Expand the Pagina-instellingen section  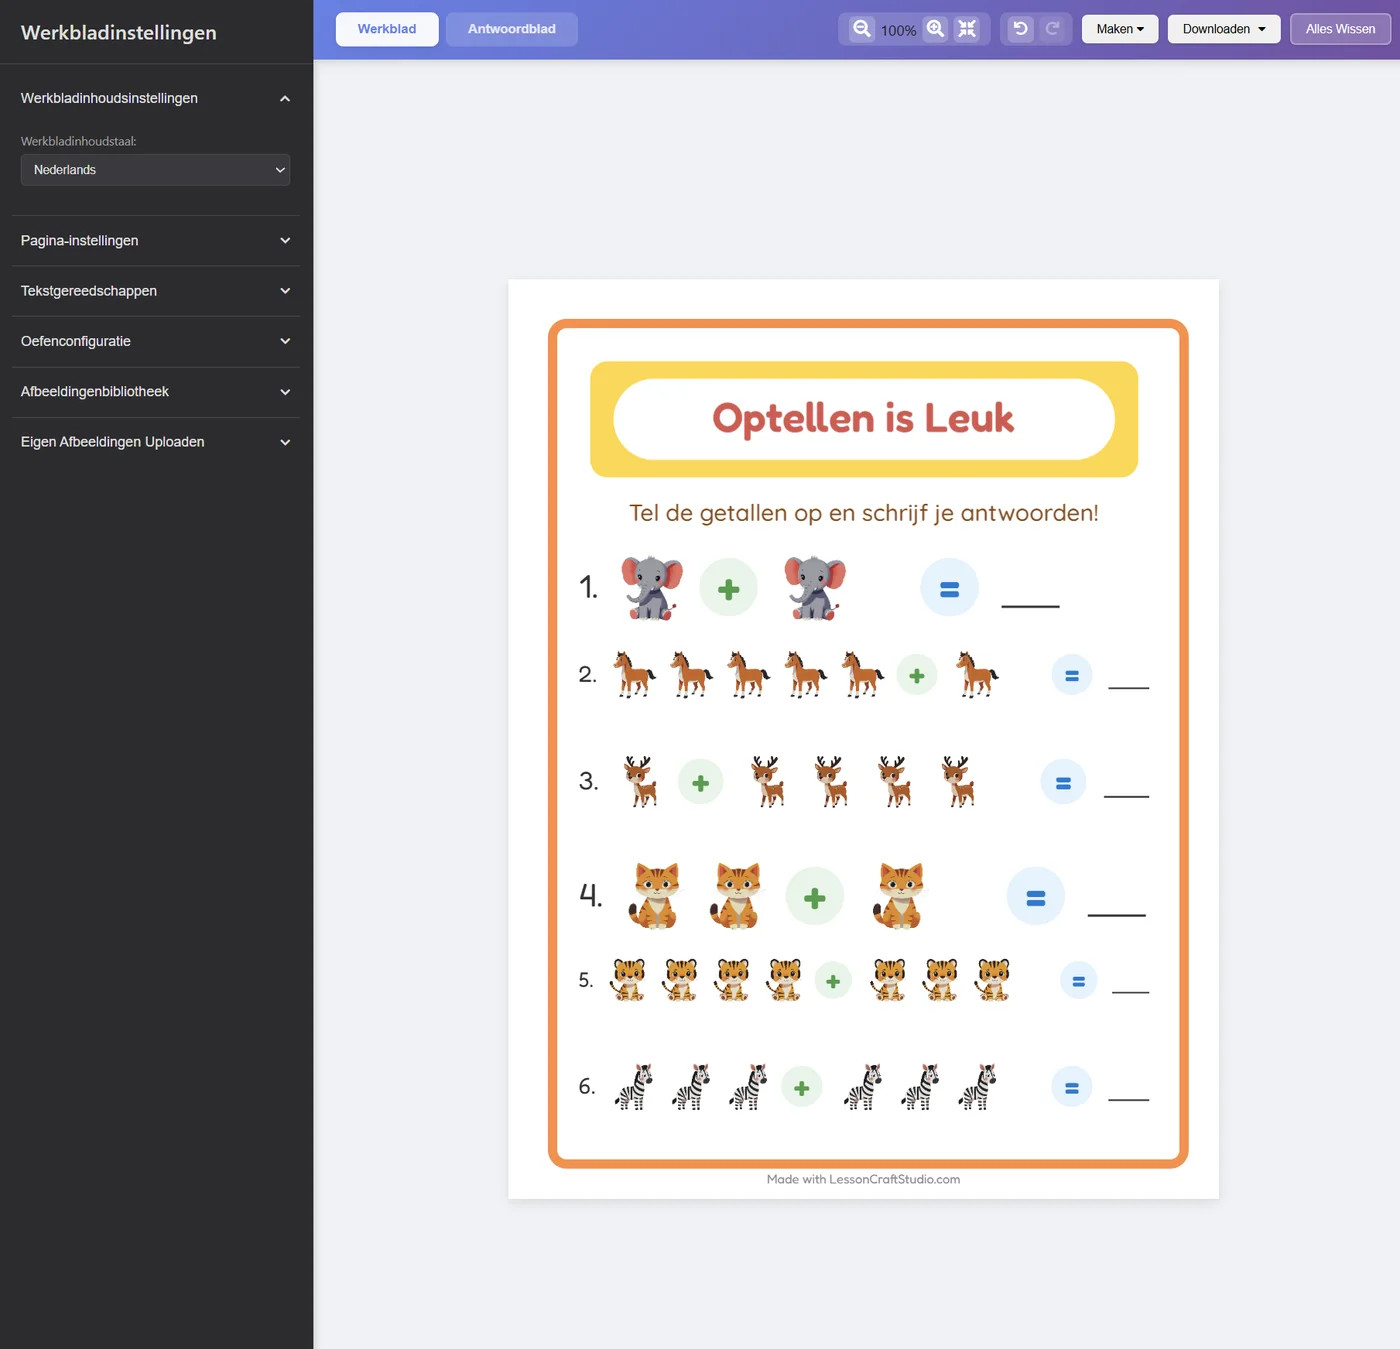tap(156, 241)
